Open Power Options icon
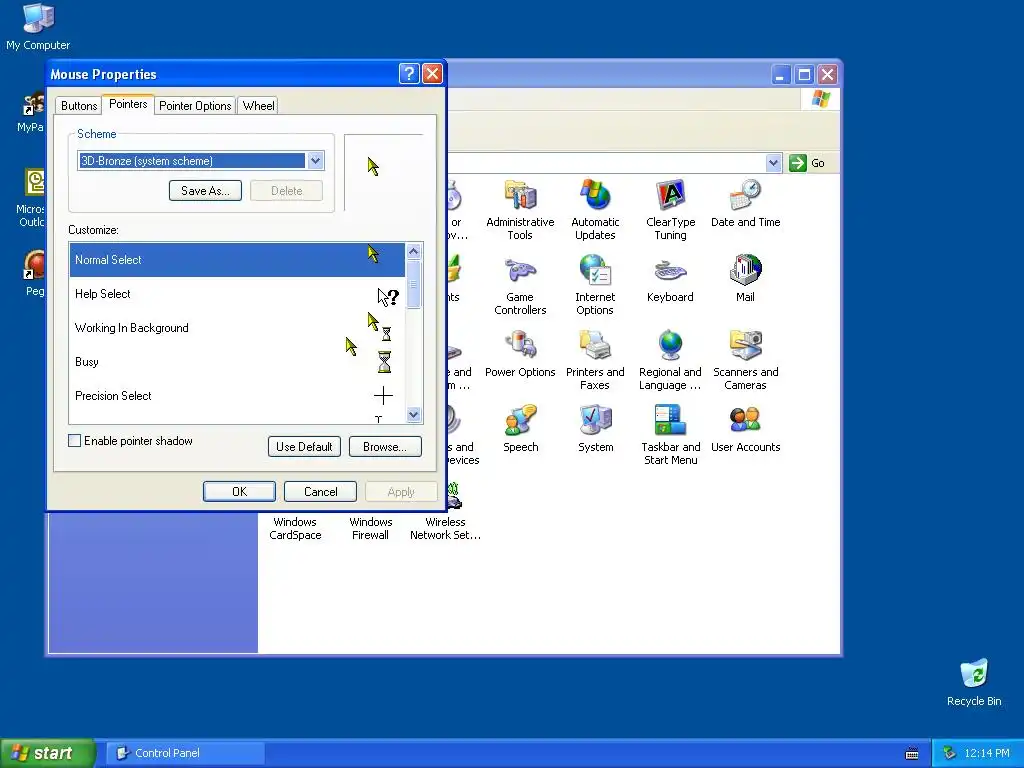 coord(520,353)
